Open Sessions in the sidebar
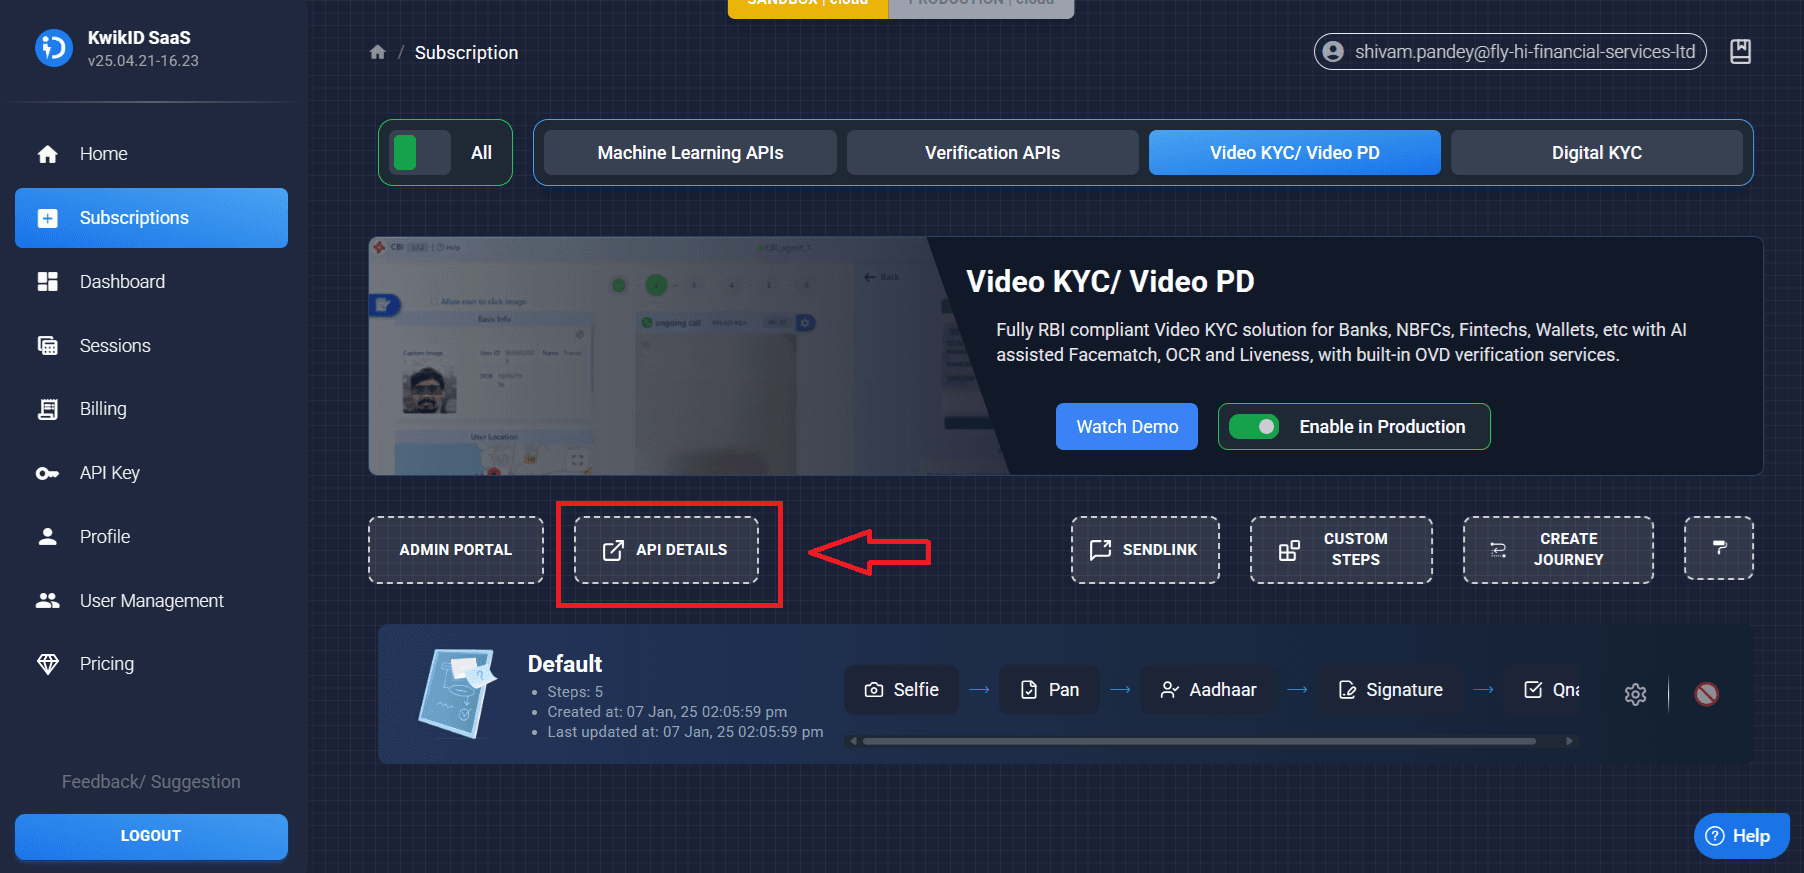 pyautogui.click(x=151, y=346)
